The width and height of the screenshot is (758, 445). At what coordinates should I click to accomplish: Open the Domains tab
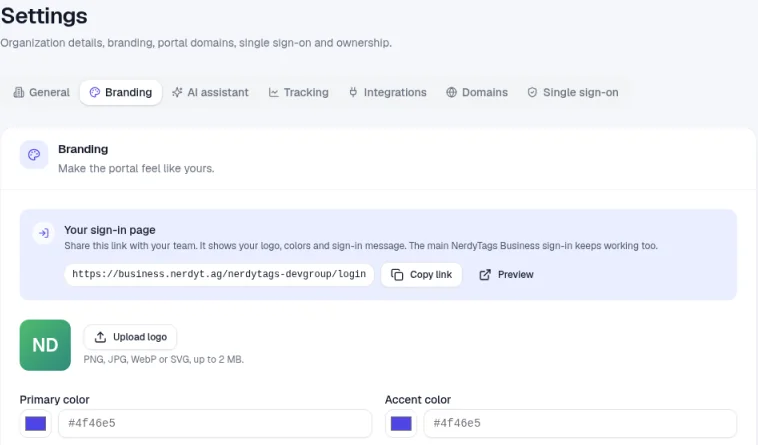tap(477, 92)
